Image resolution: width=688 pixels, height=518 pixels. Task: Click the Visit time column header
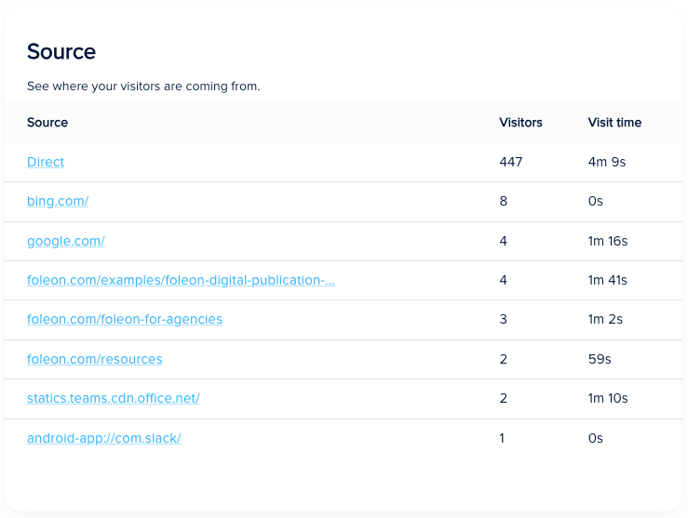point(614,123)
